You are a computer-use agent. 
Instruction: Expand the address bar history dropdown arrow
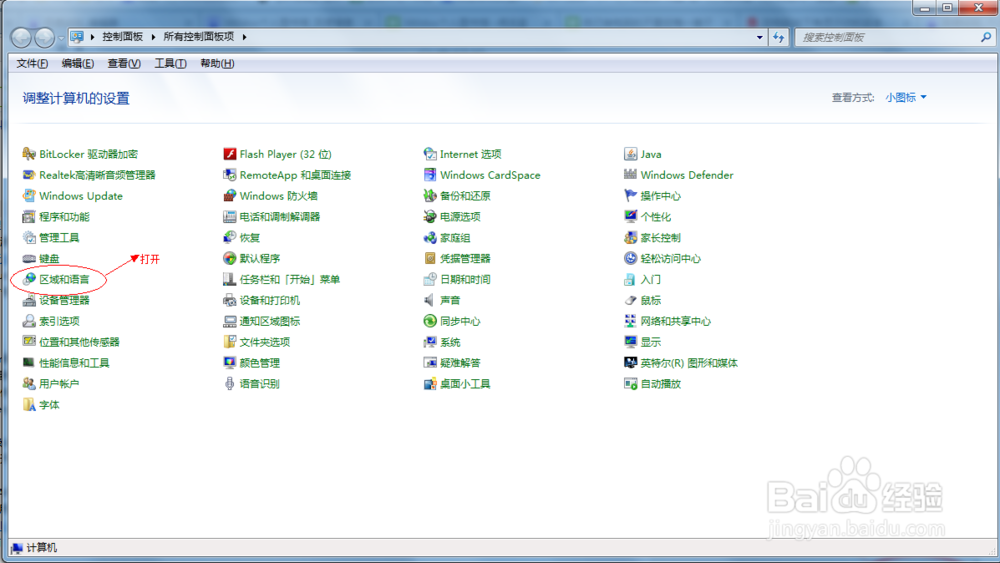coord(760,37)
